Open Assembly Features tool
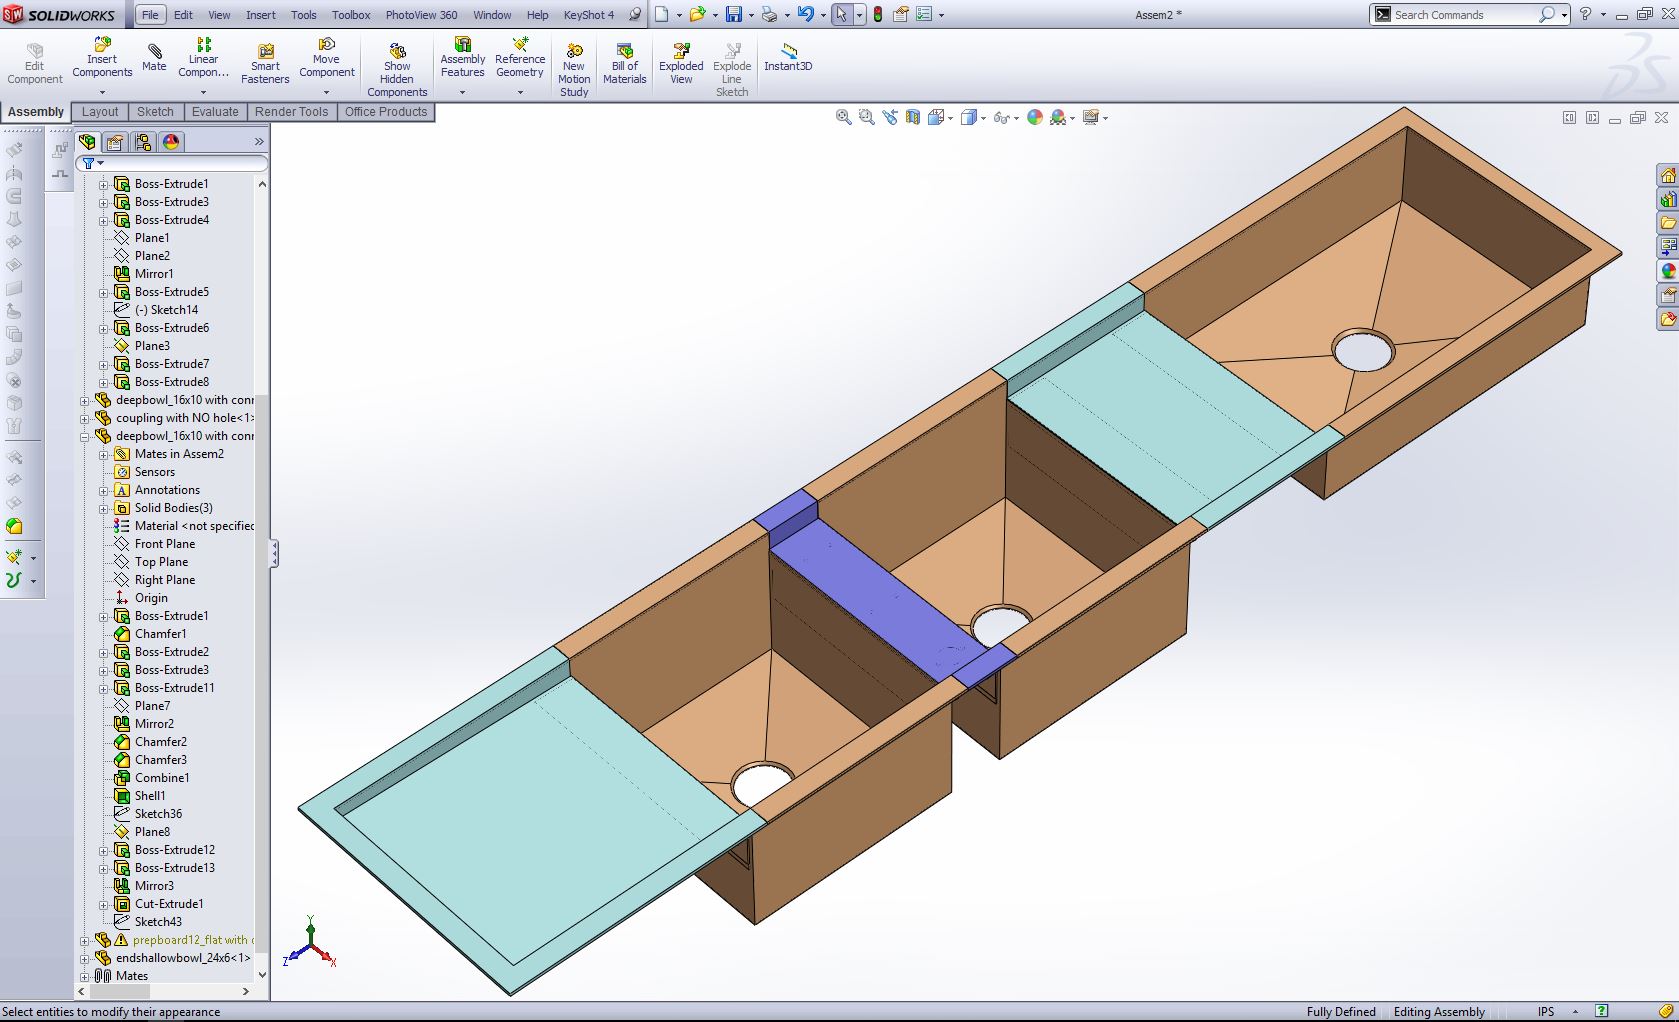The height and width of the screenshot is (1022, 1679). (463, 58)
